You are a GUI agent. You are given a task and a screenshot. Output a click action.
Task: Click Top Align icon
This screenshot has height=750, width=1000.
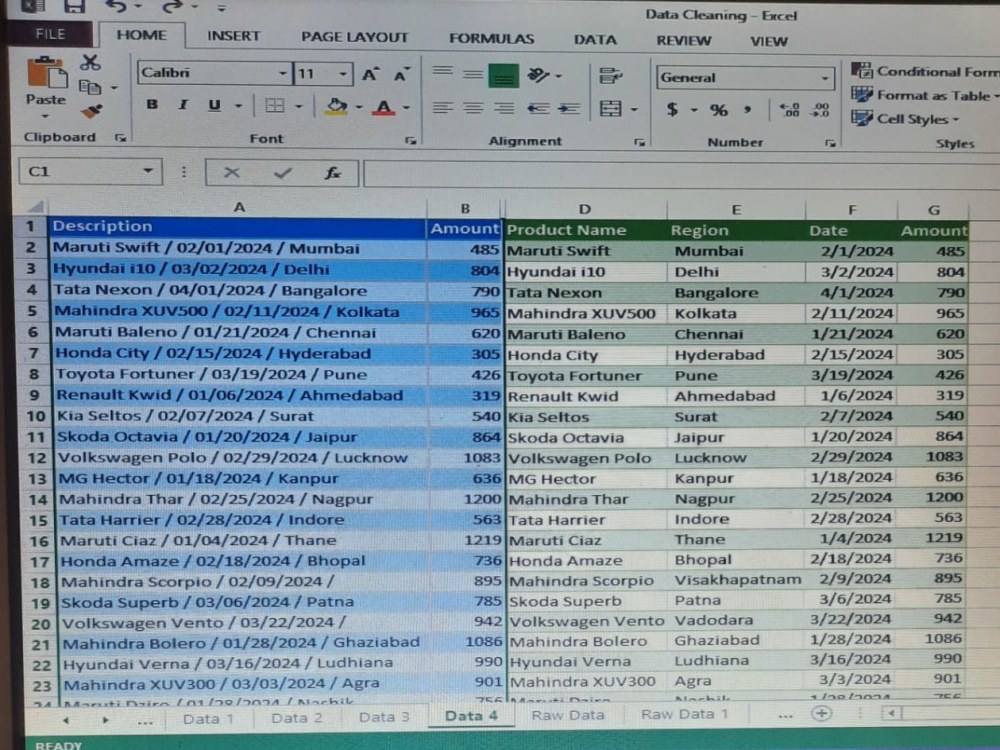[443, 71]
